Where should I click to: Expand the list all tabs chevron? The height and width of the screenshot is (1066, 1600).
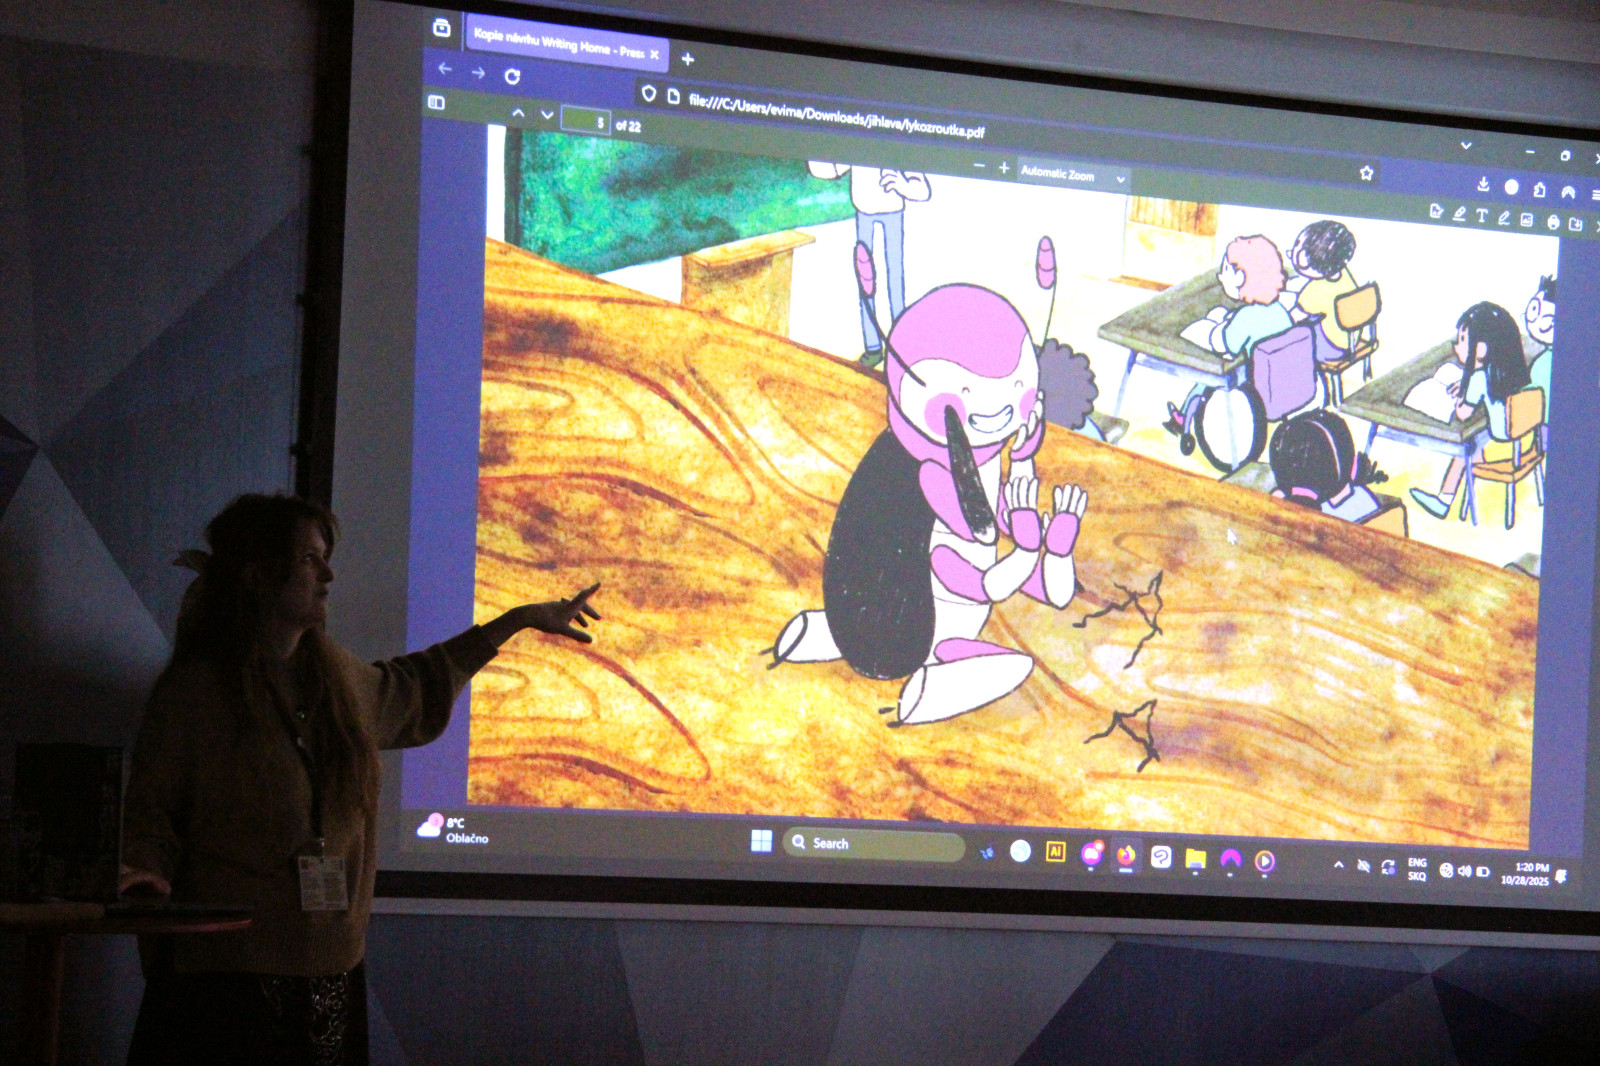pyautogui.click(x=1466, y=145)
